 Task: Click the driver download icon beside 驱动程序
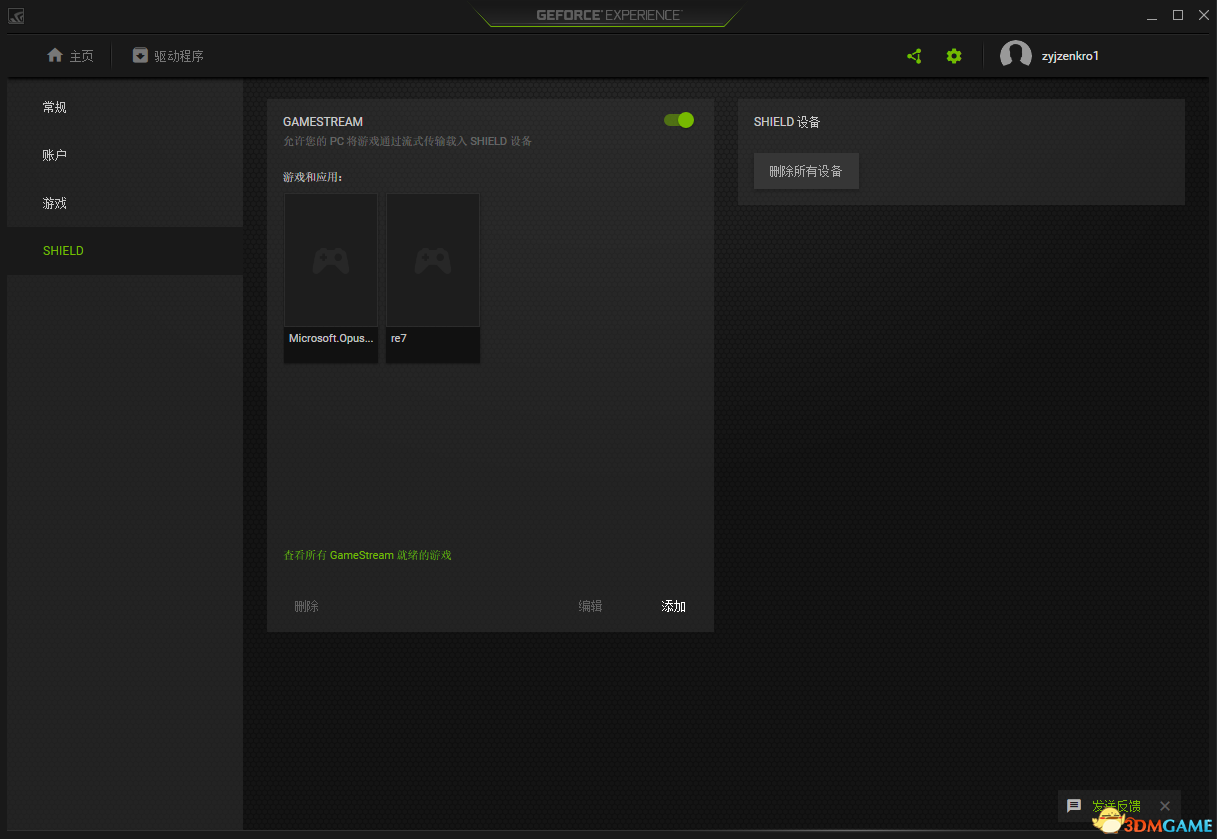point(140,55)
